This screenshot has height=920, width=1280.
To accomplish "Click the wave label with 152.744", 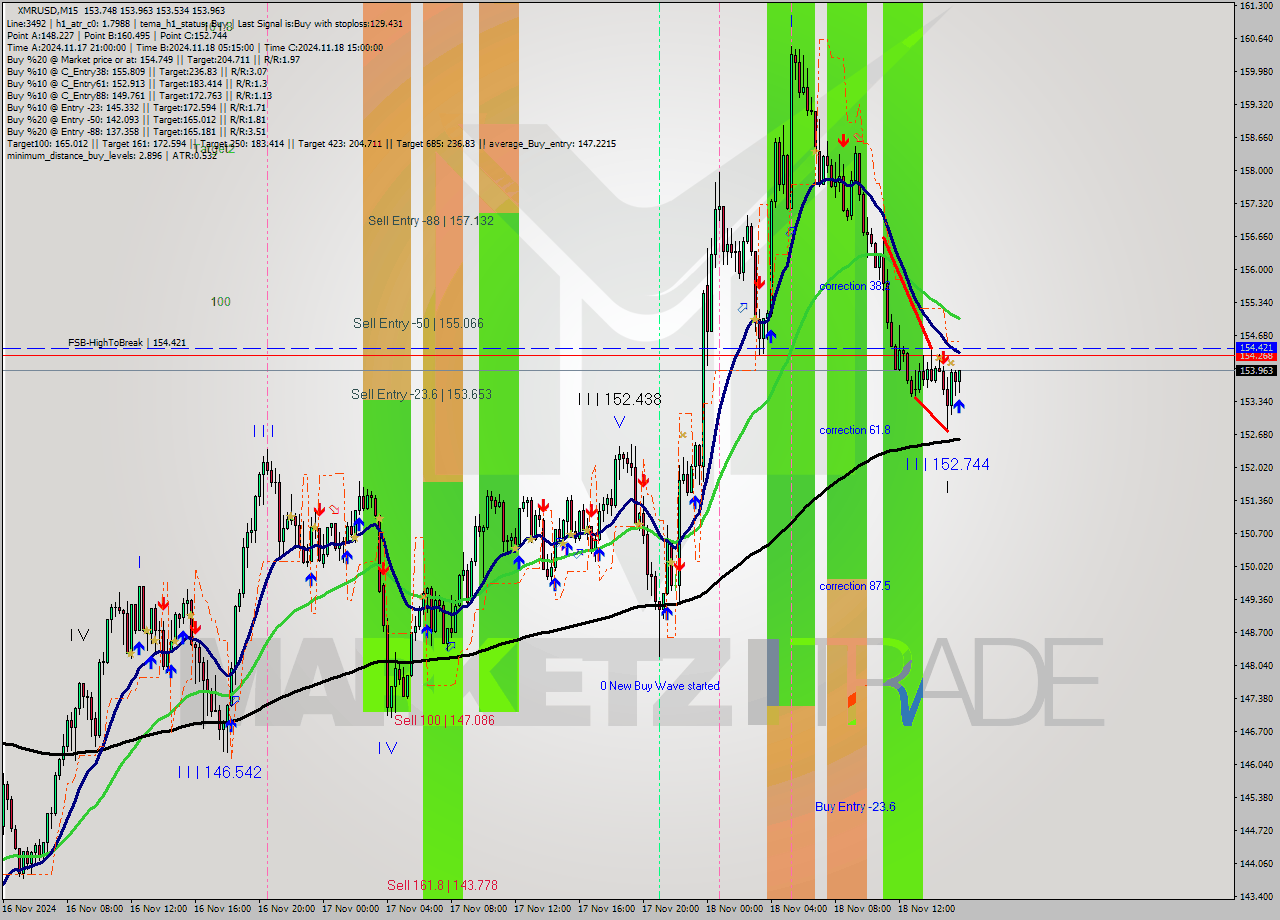I will 948,465.
